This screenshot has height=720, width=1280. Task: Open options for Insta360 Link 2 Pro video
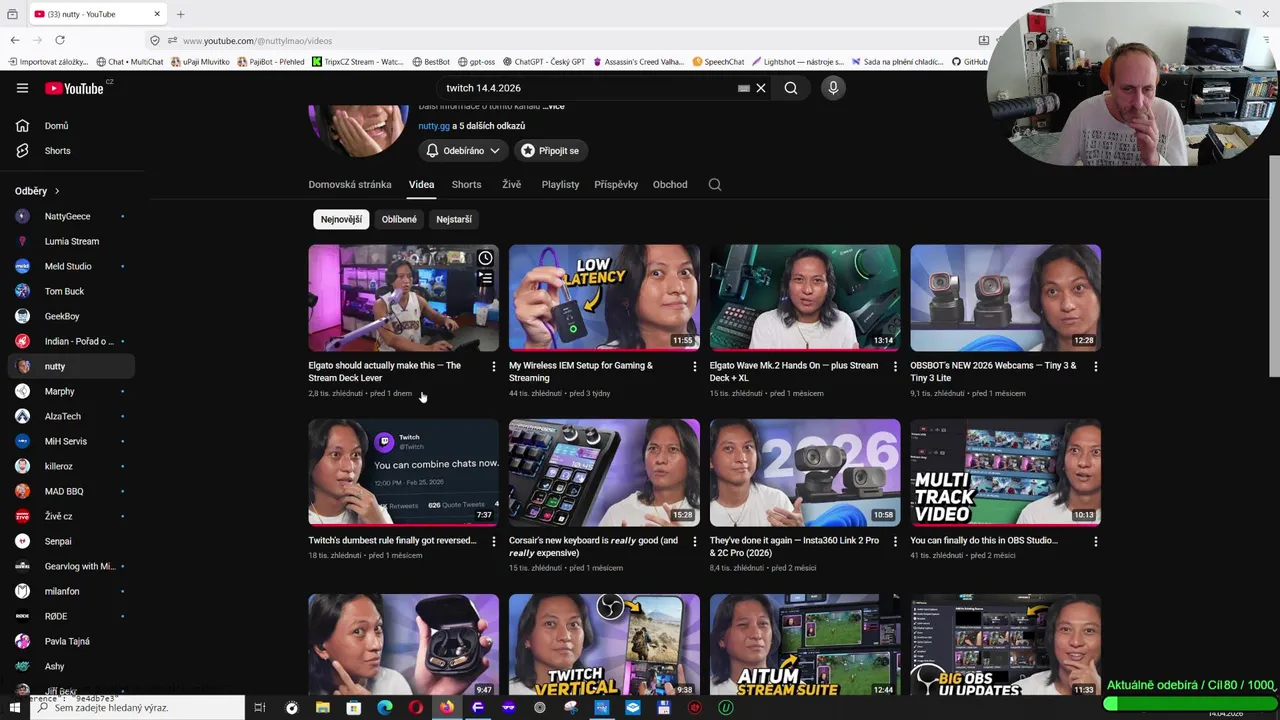tap(895, 541)
